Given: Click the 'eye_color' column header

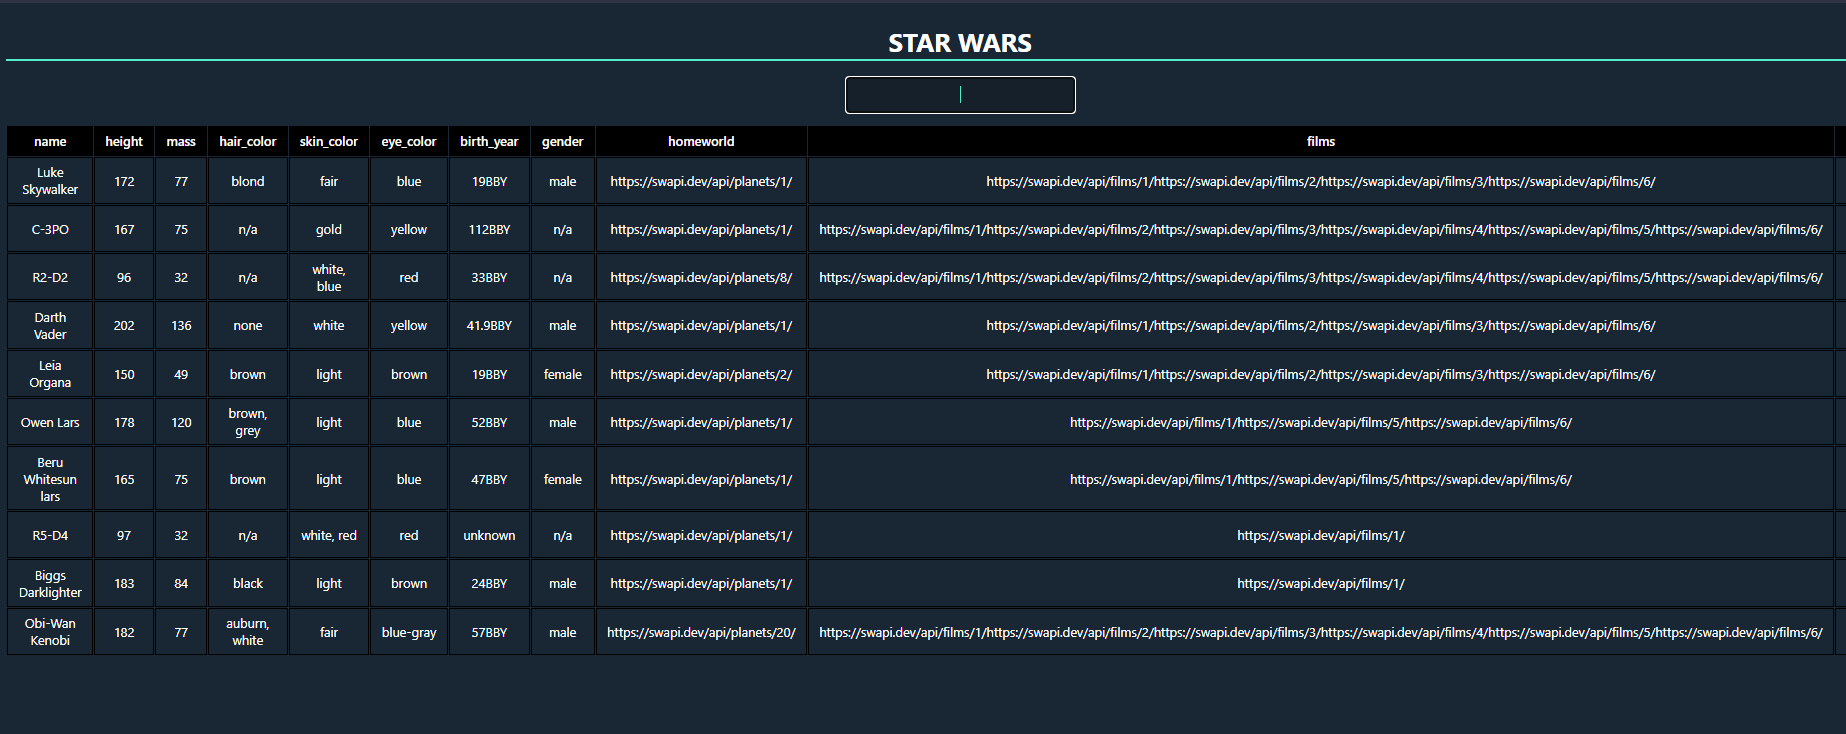Looking at the screenshot, I should coord(409,141).
